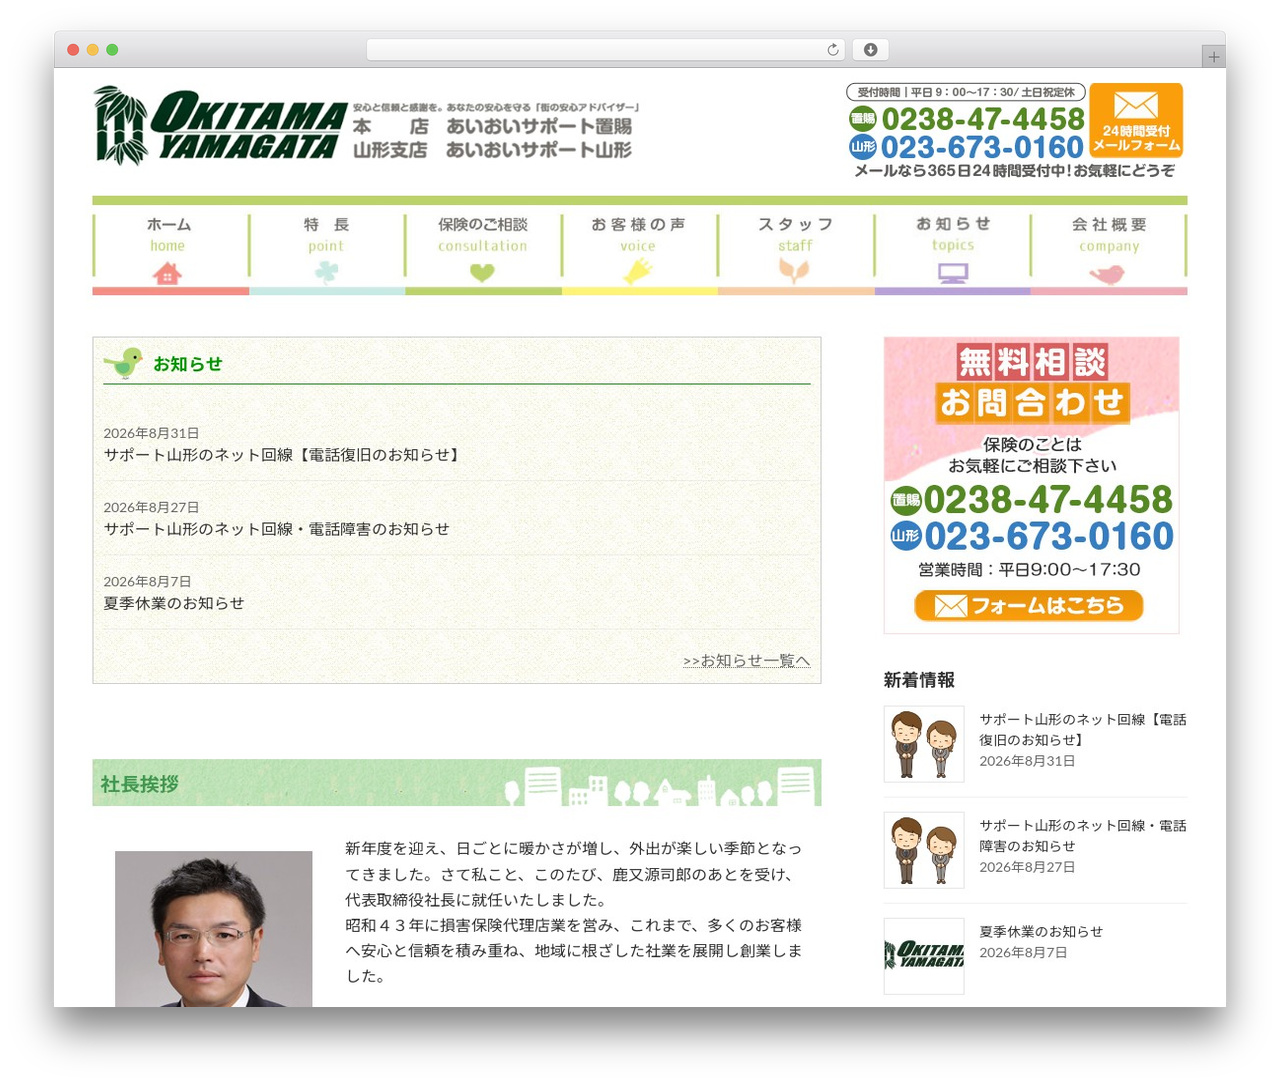
Task: Click the 社長挨拶 section heading
Action: click(x=139, y=784)
